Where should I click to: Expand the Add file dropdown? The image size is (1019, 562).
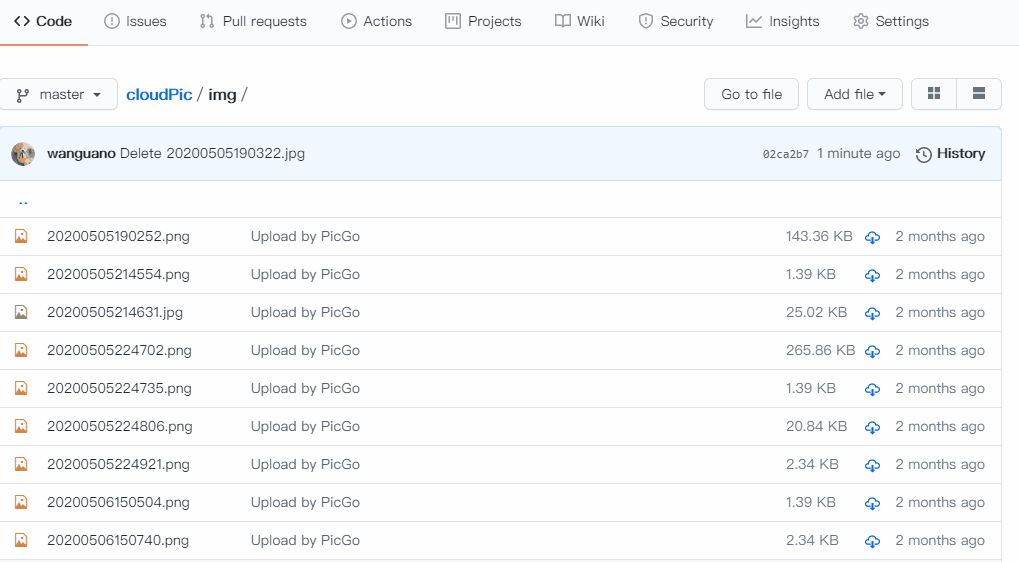coord(854,94)
